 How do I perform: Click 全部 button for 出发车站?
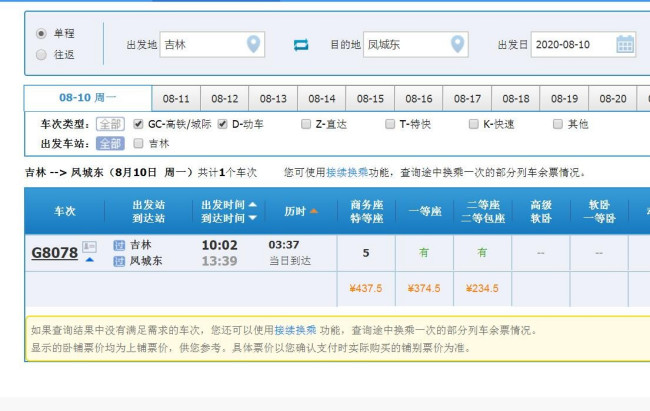tap(110, 143)
